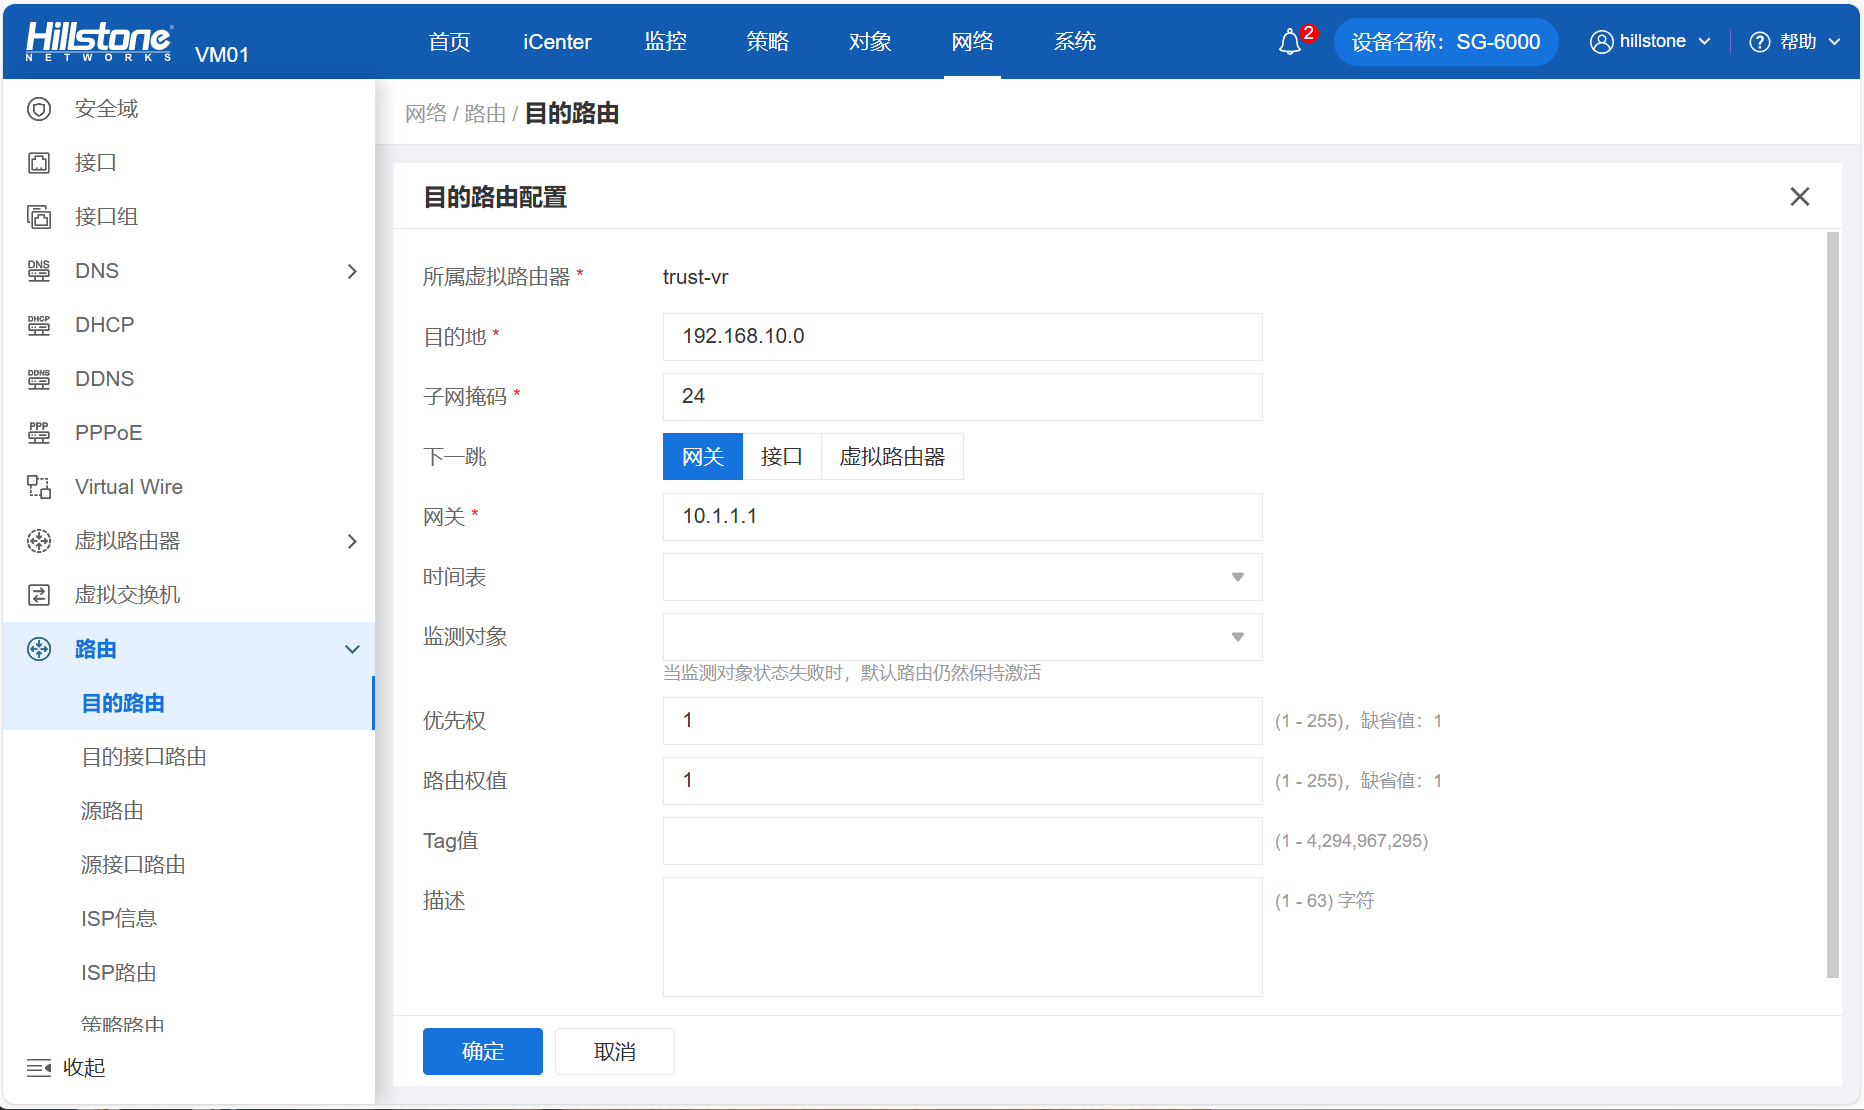Click the hillstone user account icon
The height and width of the screenshot is (1110, 1864).
(x=1601, y=42)
